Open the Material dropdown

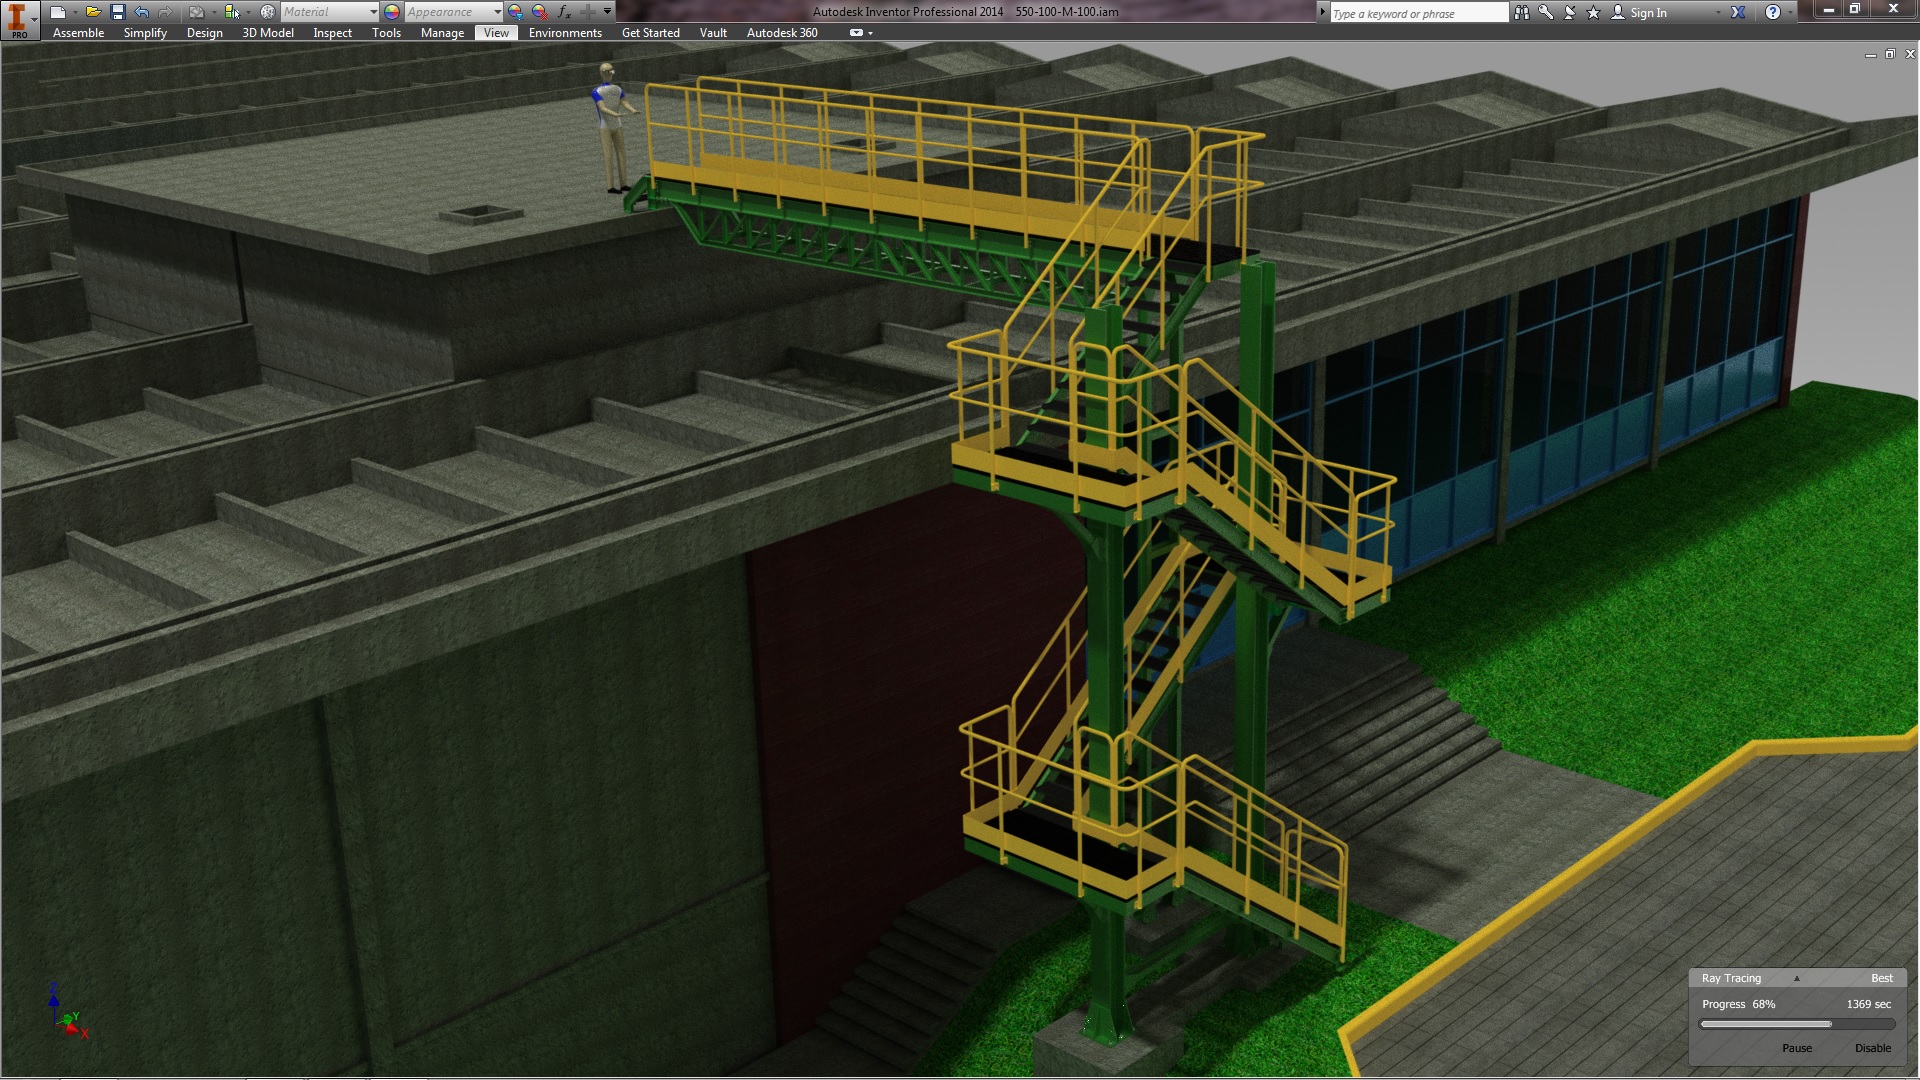click(373, 12)
